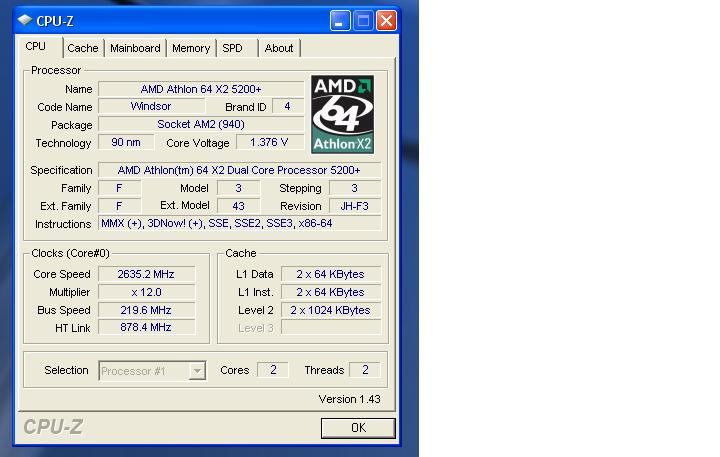Click the Specification field text
Viewport: 720px width, 457px height.
click(239, 170)
